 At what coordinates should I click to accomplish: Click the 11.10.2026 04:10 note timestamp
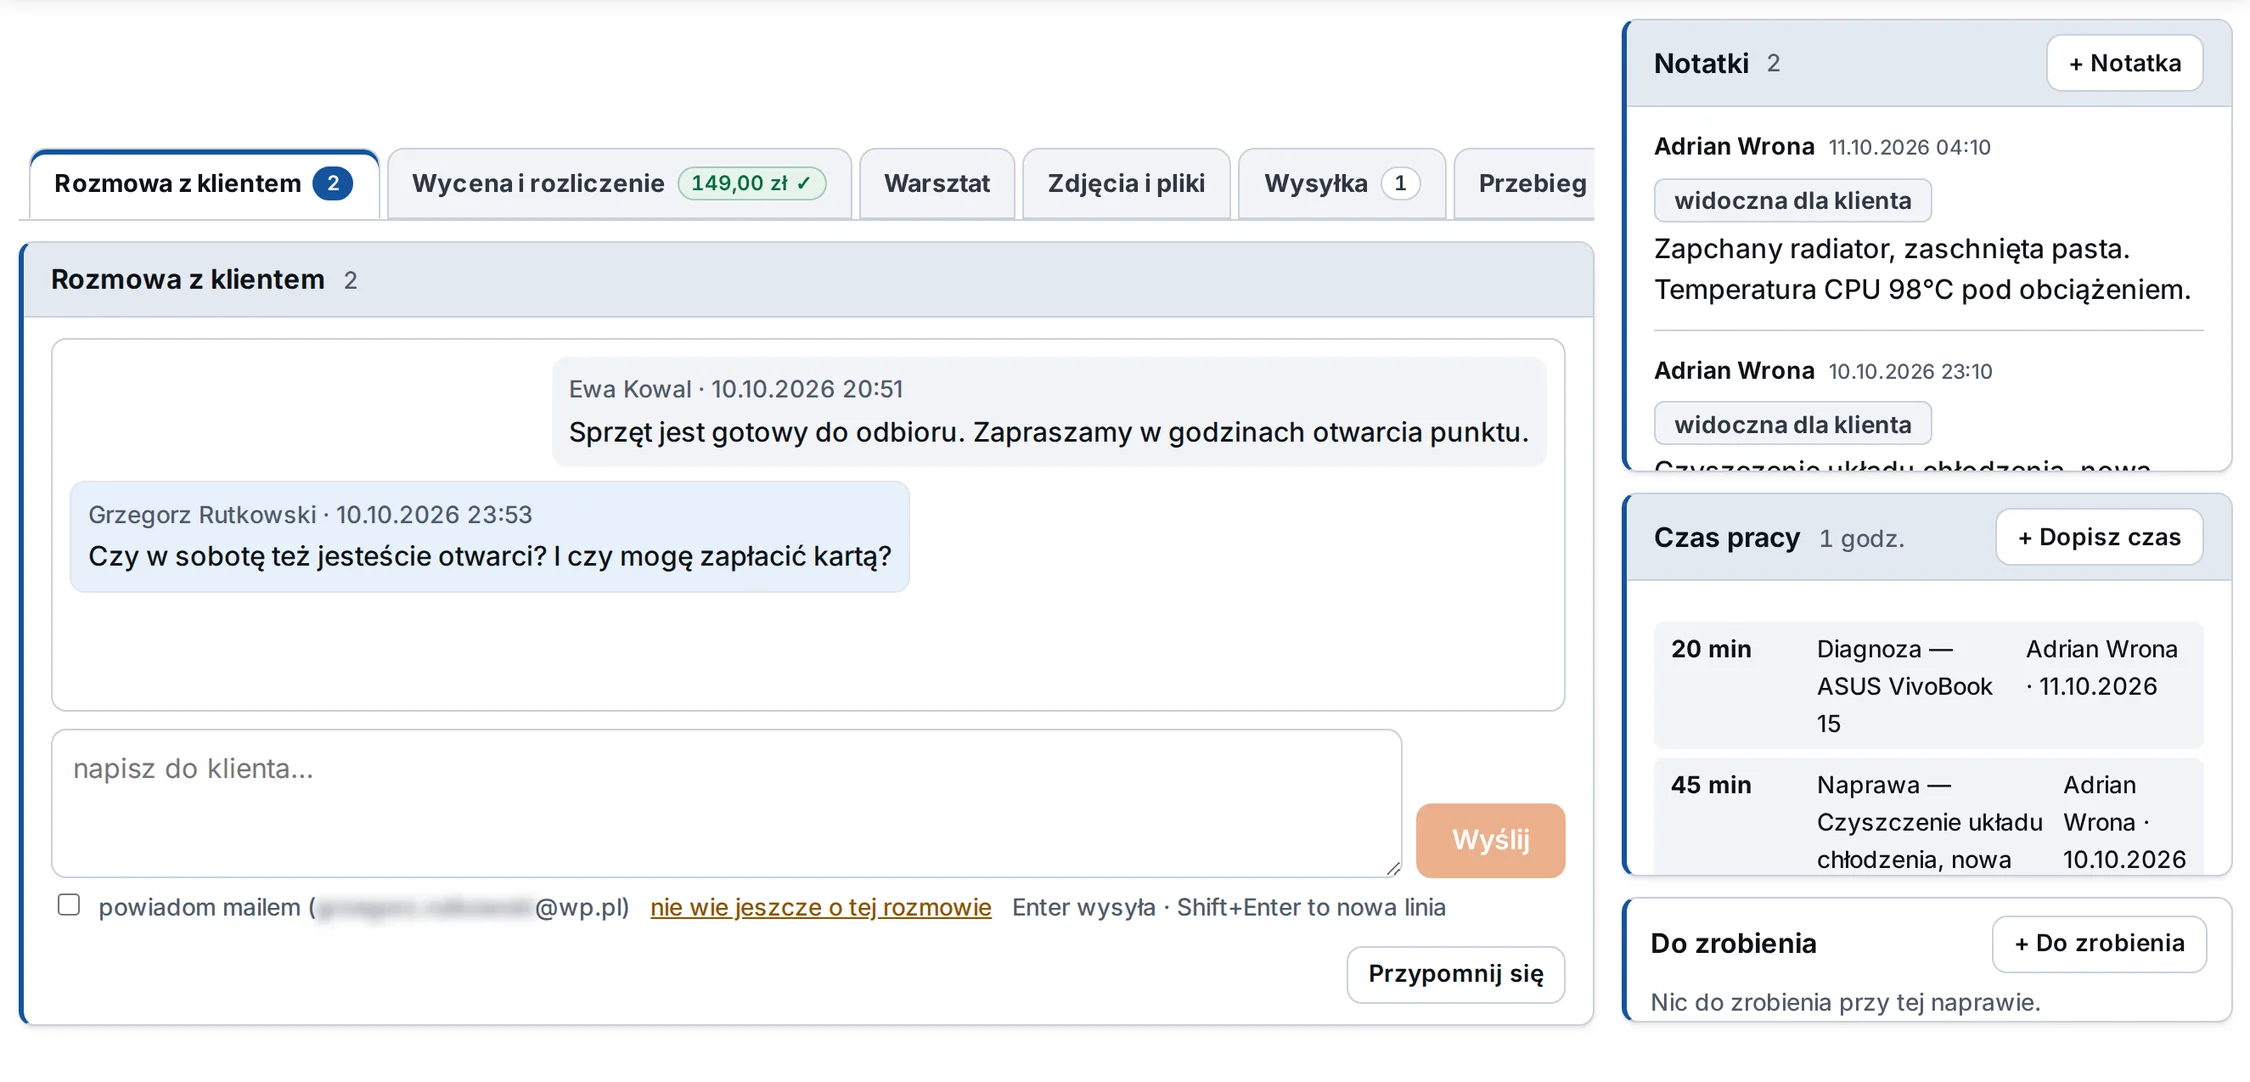point(1909,147)
